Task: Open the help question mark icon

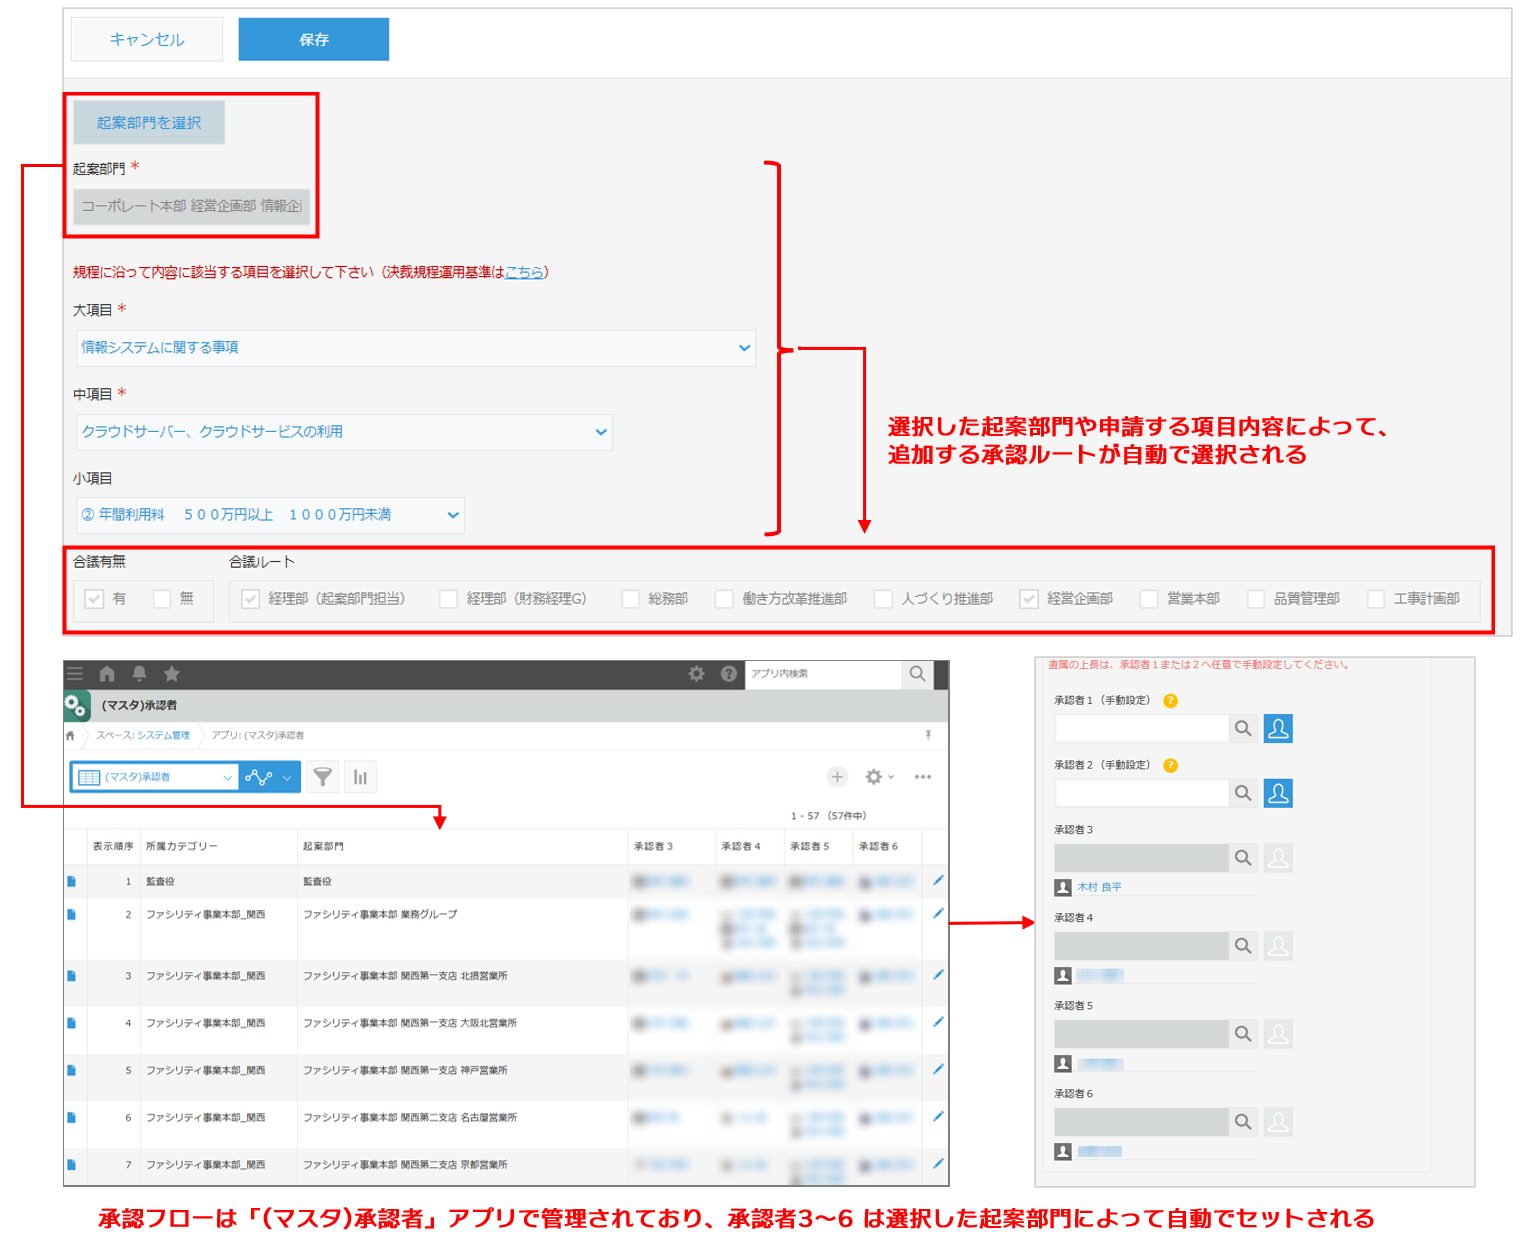Action: click(729, 674)
